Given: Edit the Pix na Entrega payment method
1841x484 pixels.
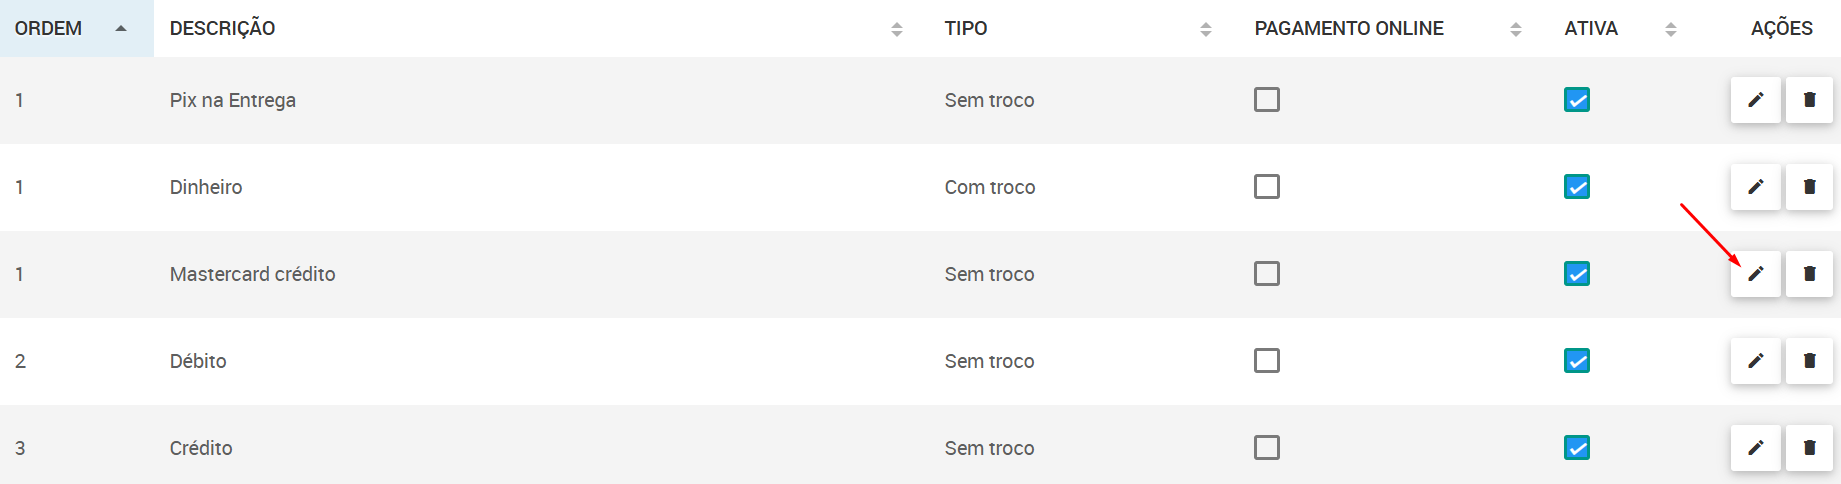Looking at the screenshot, I should pos(1755,100).
